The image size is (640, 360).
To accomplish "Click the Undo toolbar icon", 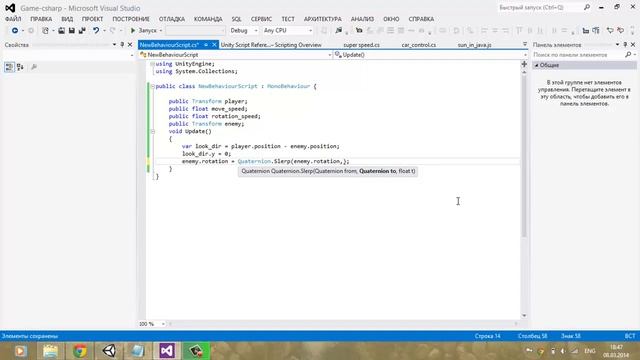I will click(x=96, y=31).
